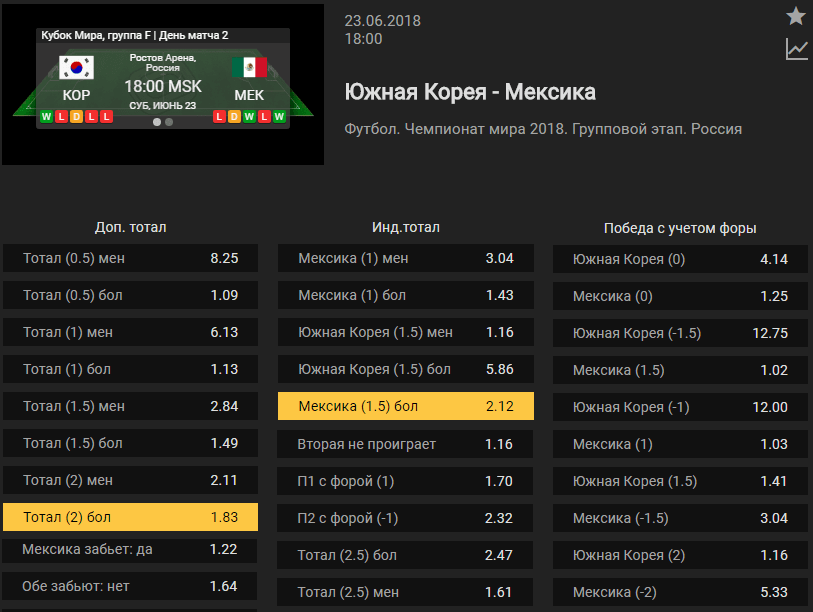Deselect highlighted Мексика (1.5) бол bet
Image resolution: width=813 pixels, height=612 pixels.
point(406,406)
